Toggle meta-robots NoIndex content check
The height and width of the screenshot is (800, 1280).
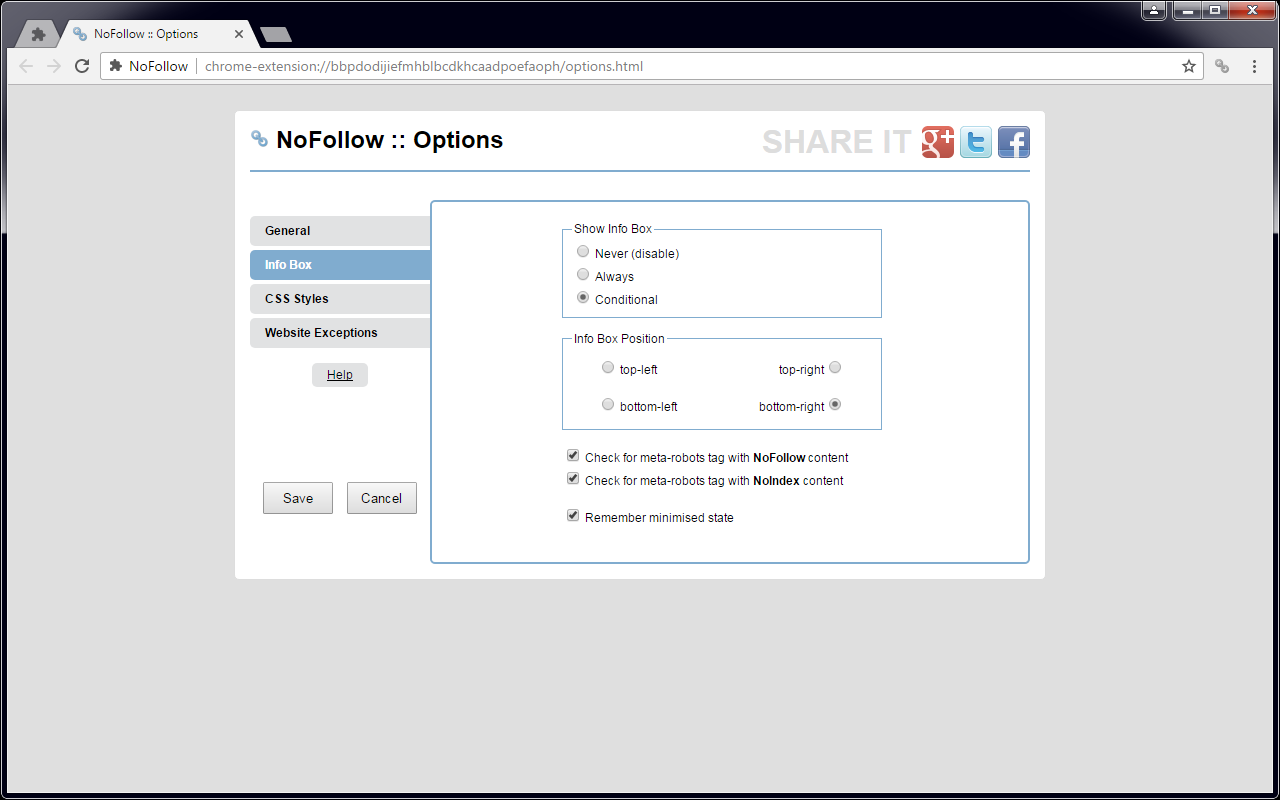[573, 479]
